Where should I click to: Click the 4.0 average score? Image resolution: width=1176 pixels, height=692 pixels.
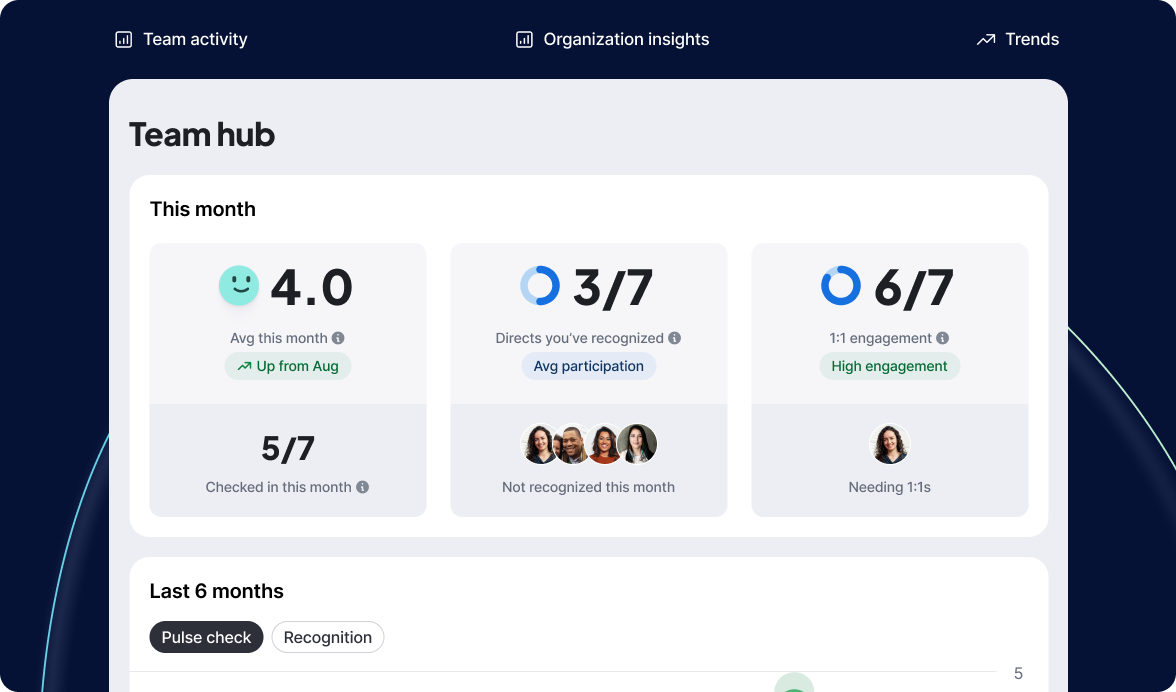coord(311,287)
